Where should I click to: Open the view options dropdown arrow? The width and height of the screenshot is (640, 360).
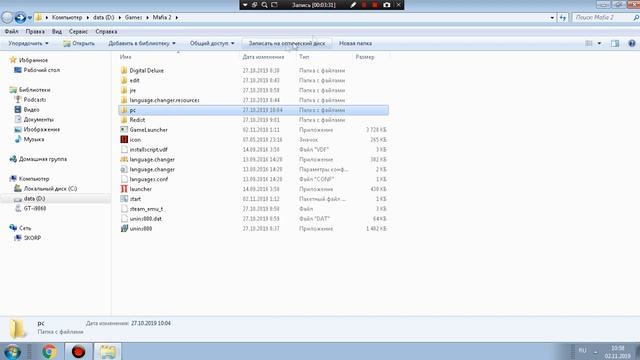coord(599,43)
